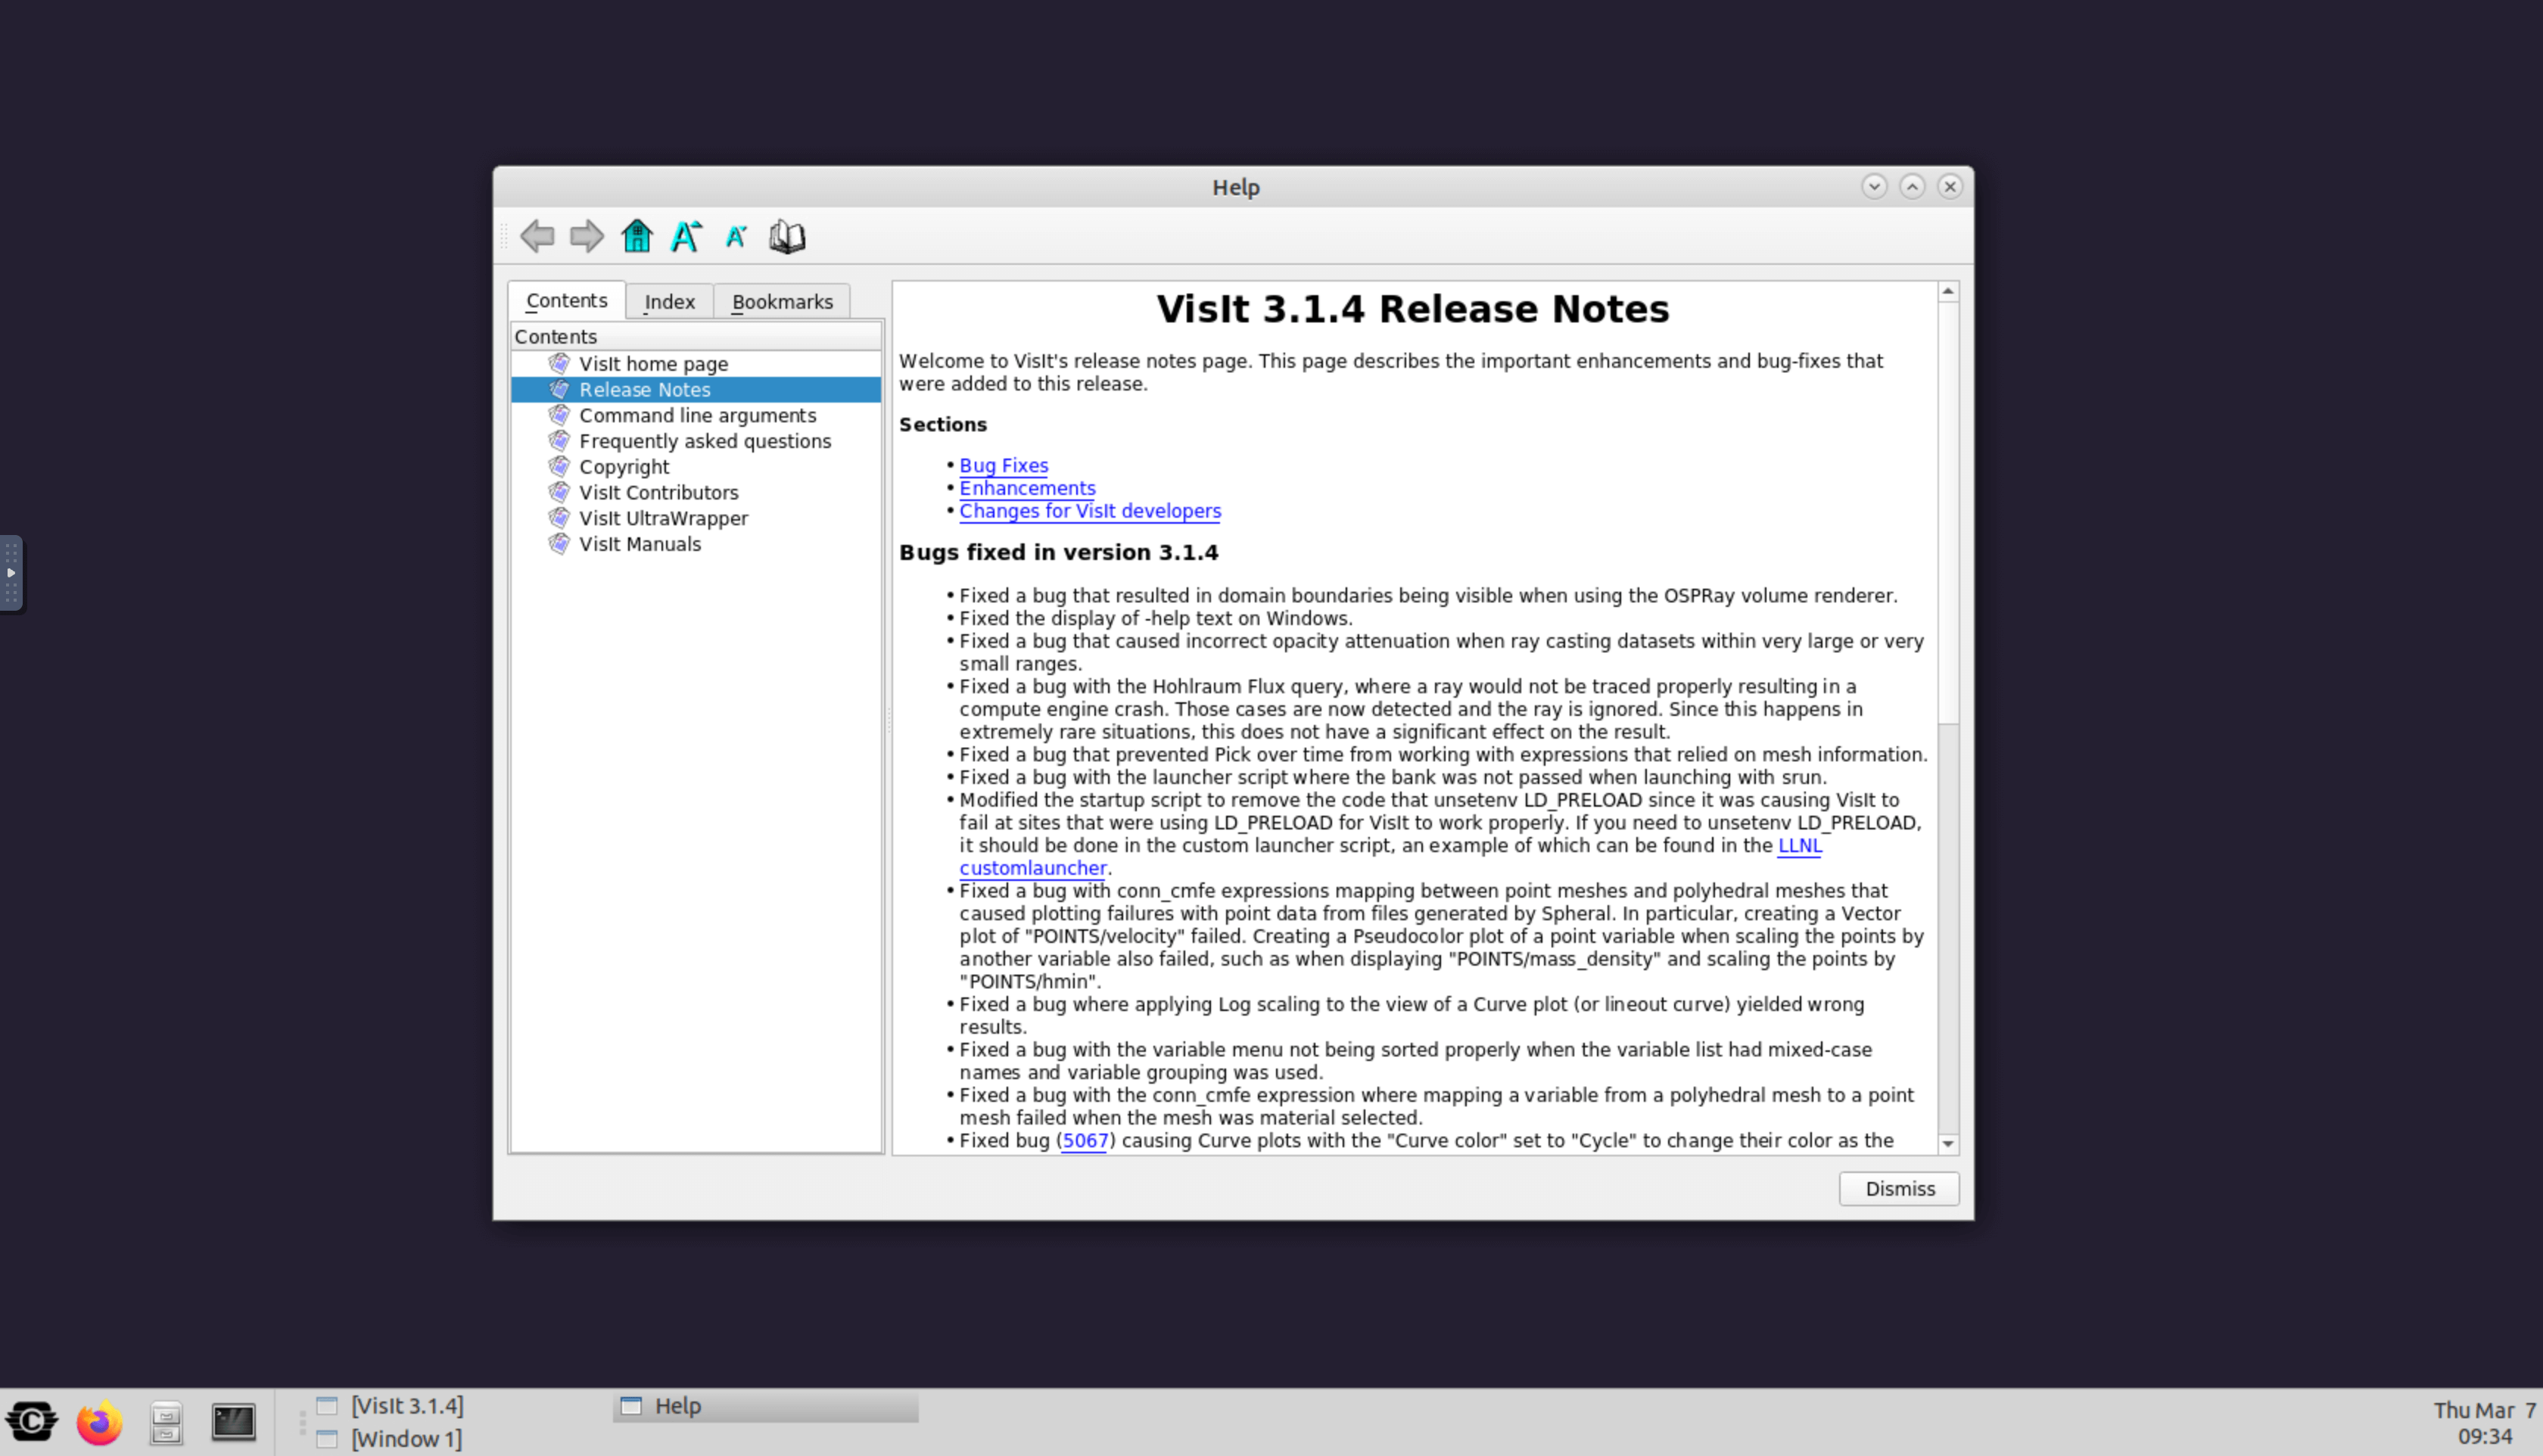Click scrollbar up arrow in help page
This screenshot has height=1456, width=2543.
pyautogui.click(x=1947, y=291)
